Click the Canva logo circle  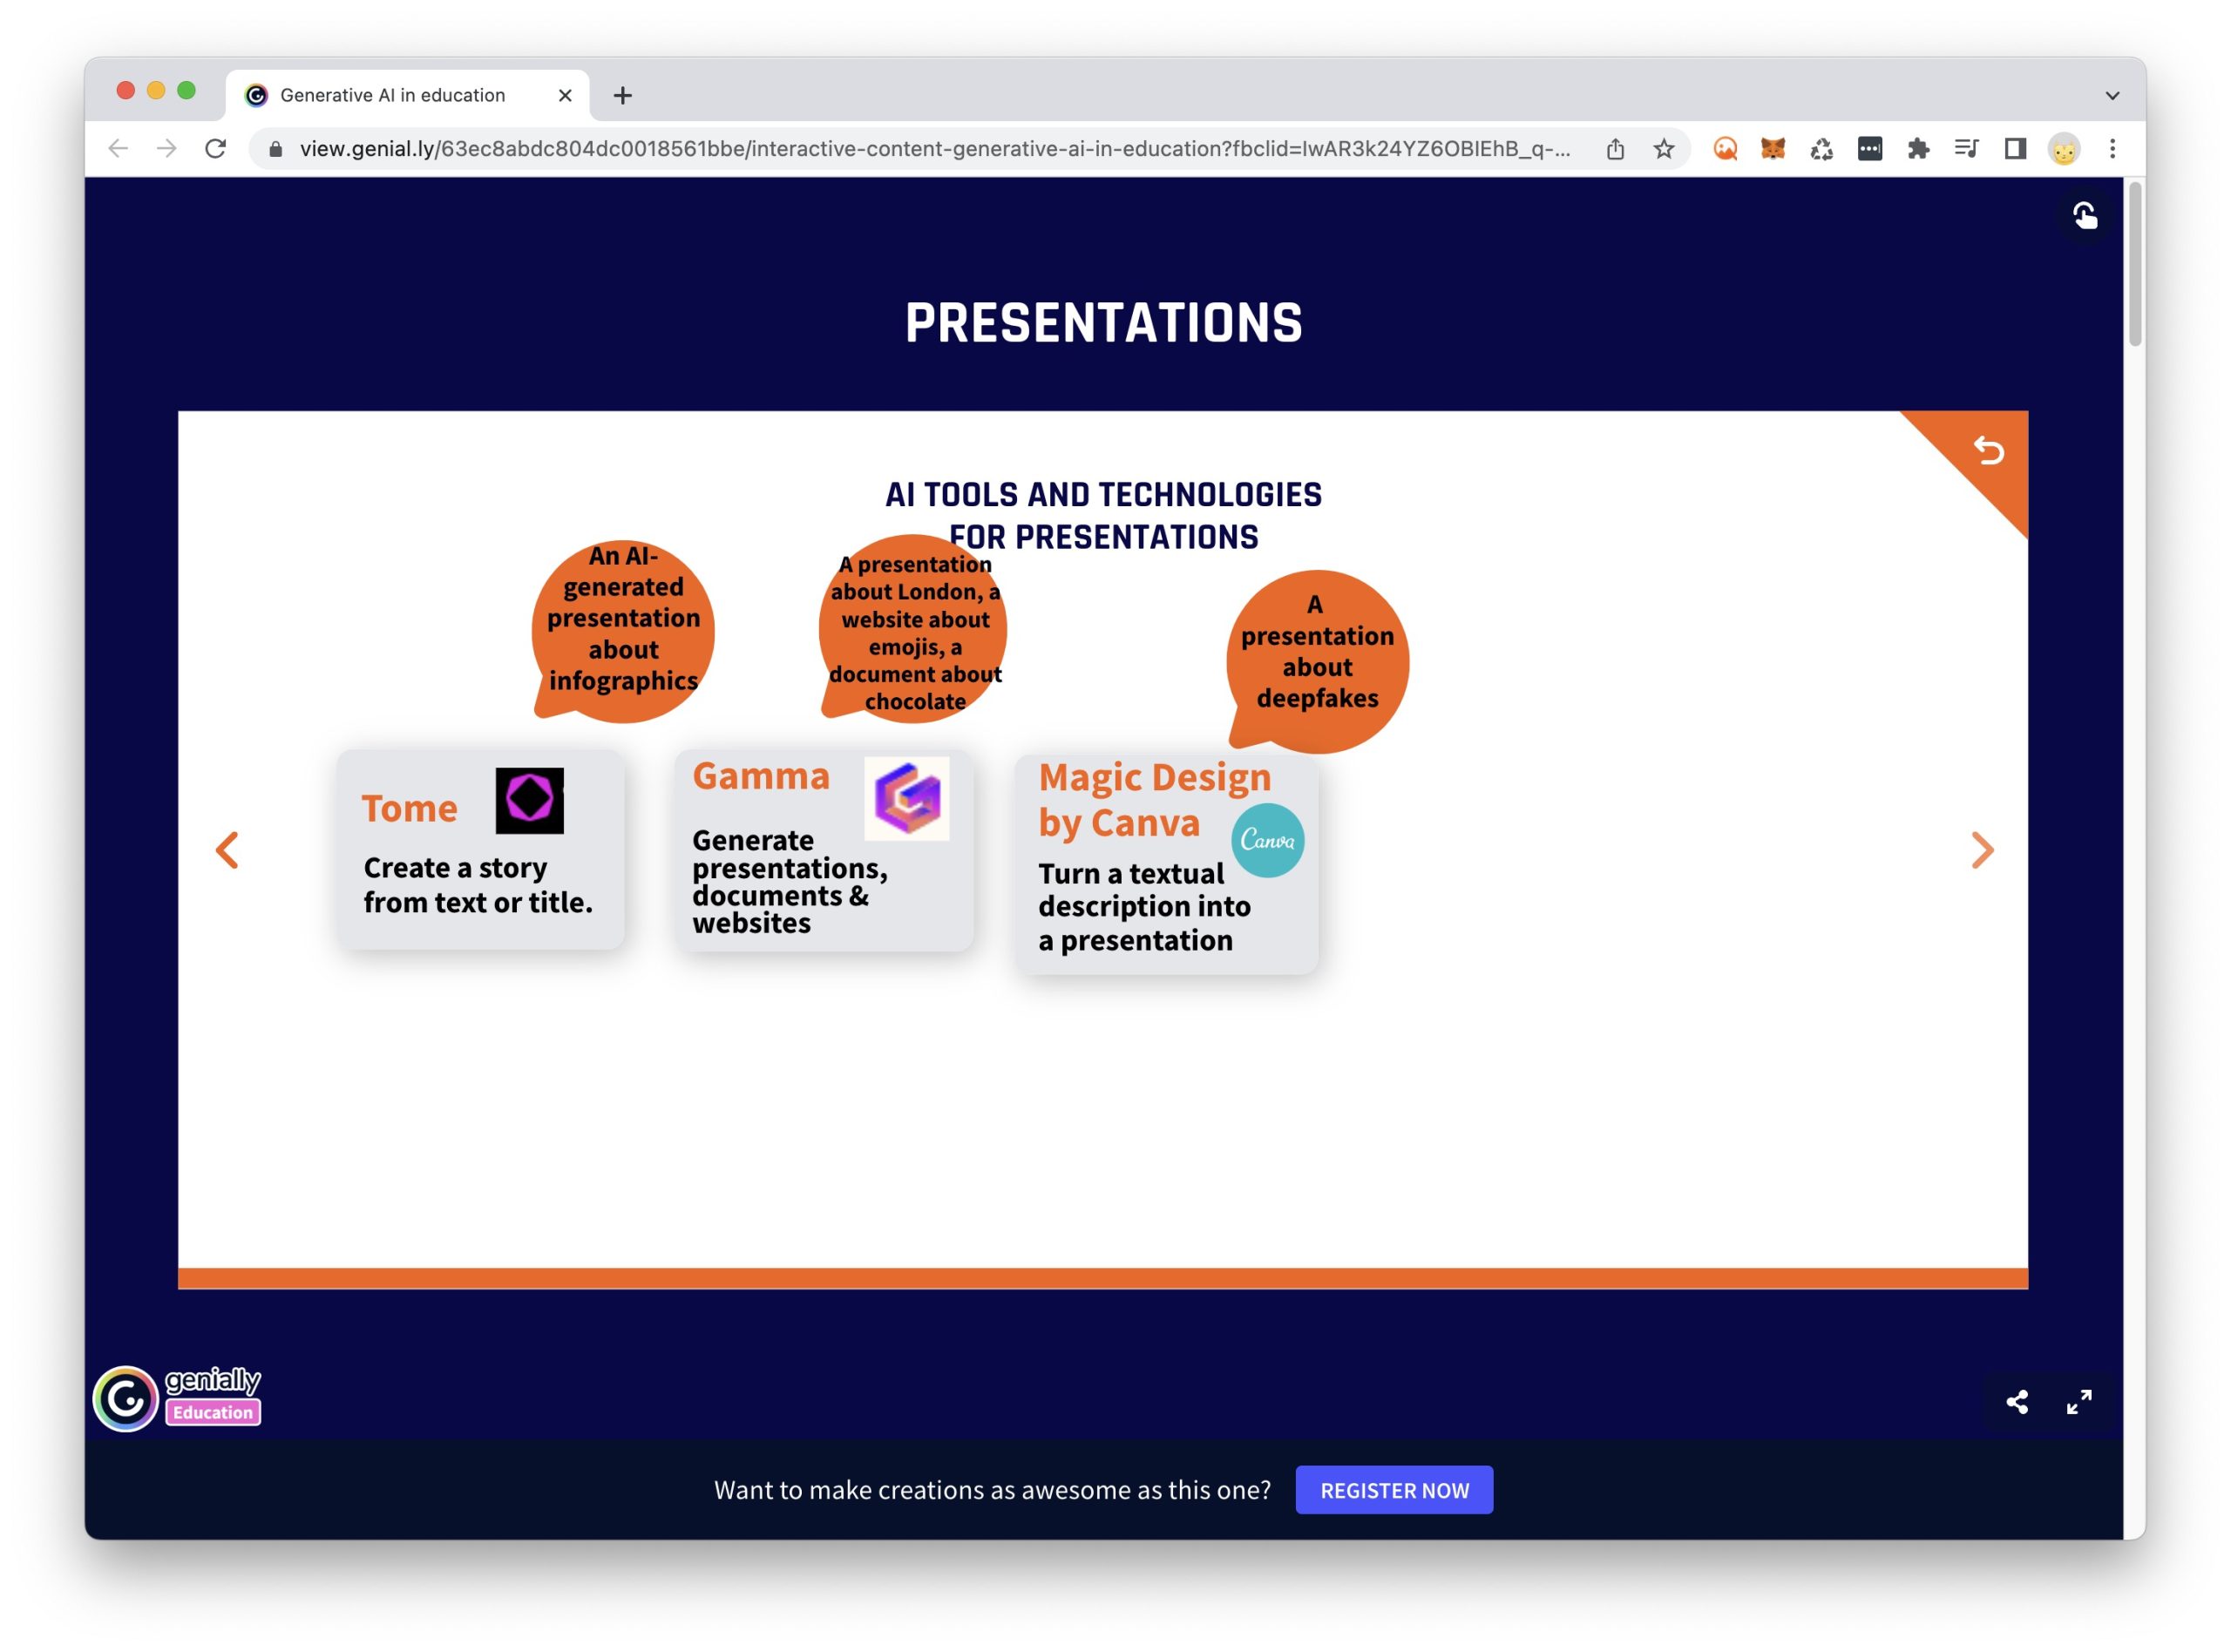(x=1267, y=840)
